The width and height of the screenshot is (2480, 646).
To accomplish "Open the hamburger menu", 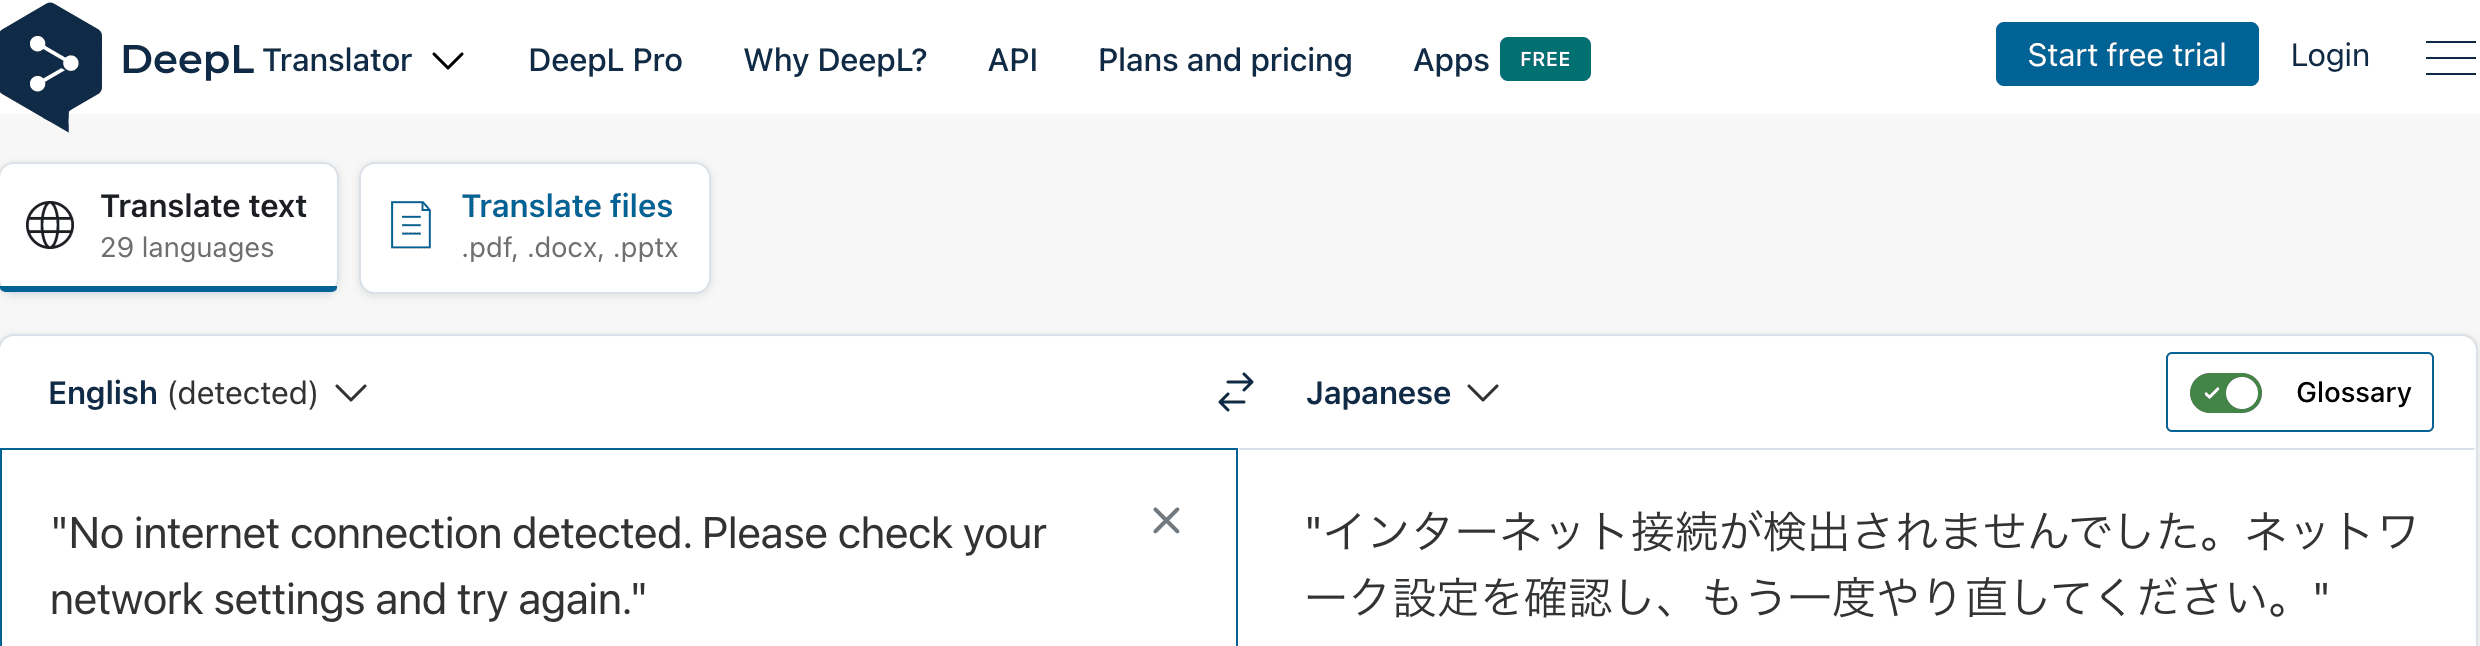I will coord(2450,58).
